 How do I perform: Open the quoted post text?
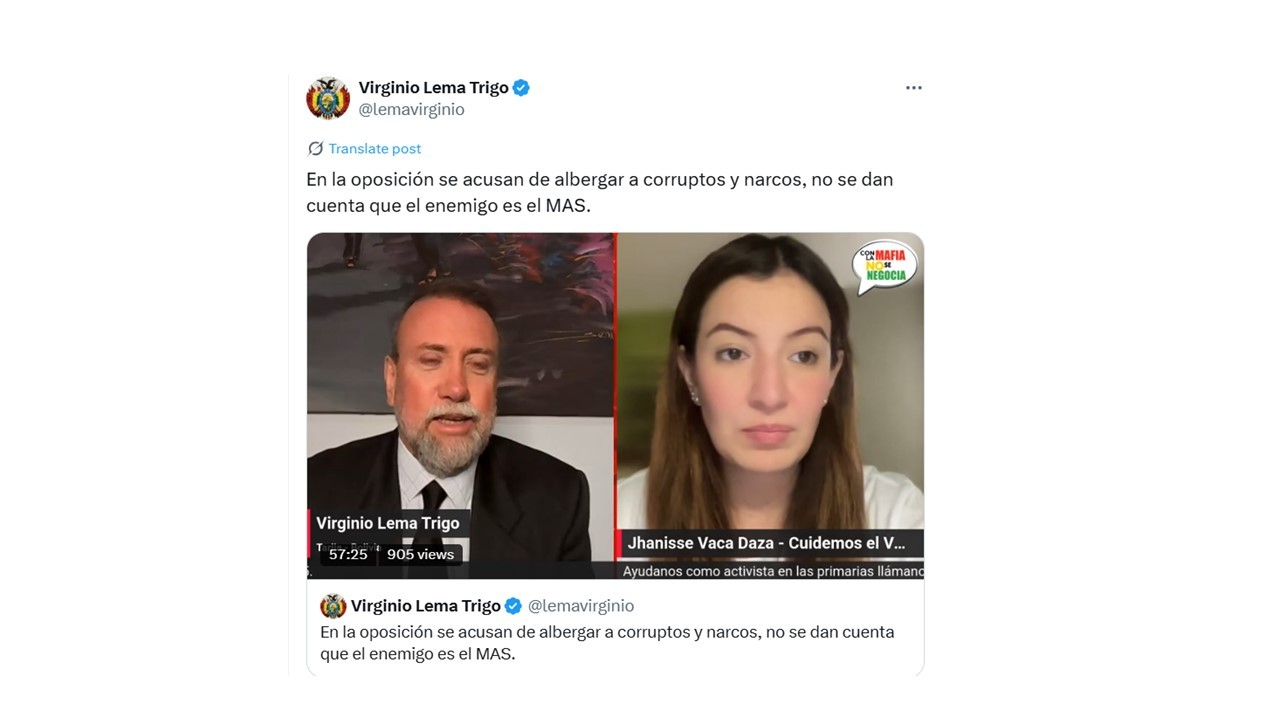coord(607,643)
